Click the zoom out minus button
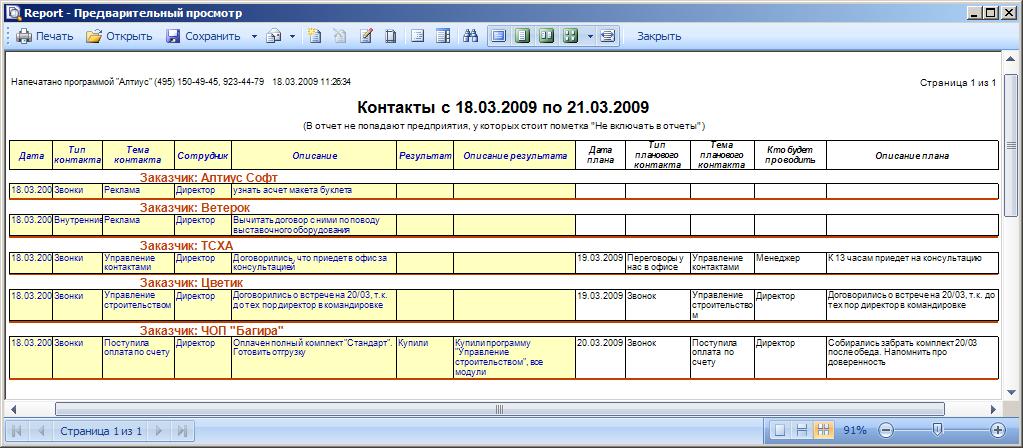The image size is (1023, 448). click(x=885, y=430)
